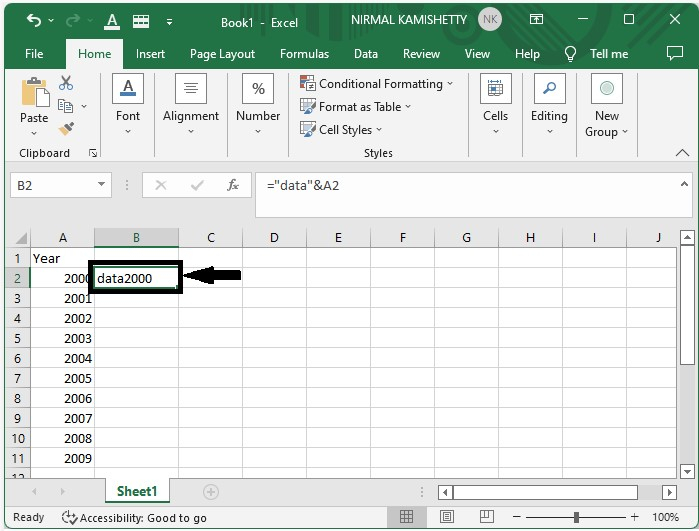Add a new sheet with plus icon
The width and height of the screenshot is (699, 531).
(211, 492)
